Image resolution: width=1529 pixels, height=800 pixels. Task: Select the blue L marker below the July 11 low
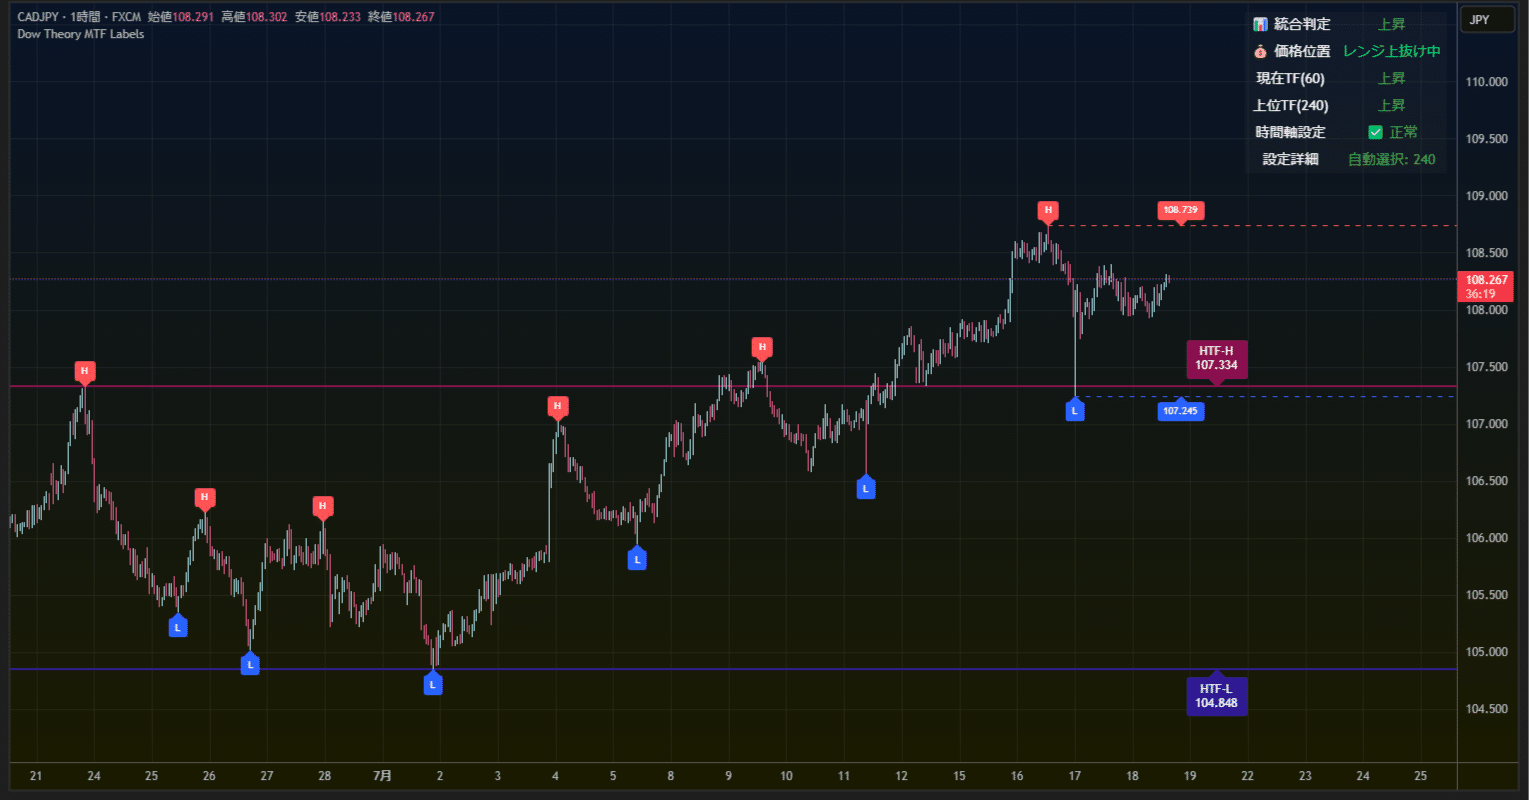865,487
